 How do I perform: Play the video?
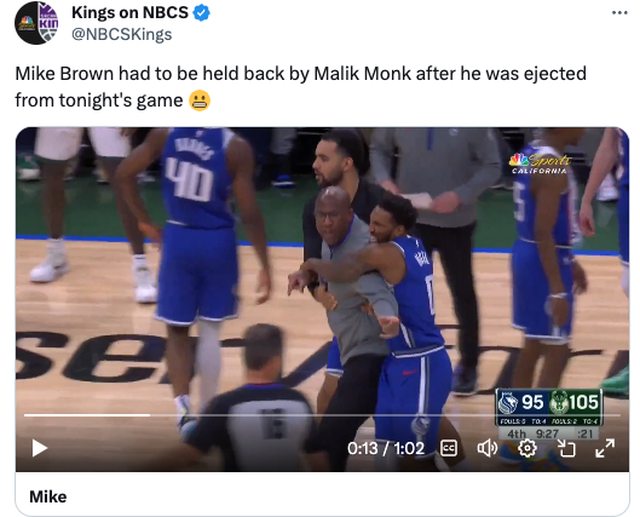[x=40, y=449]
